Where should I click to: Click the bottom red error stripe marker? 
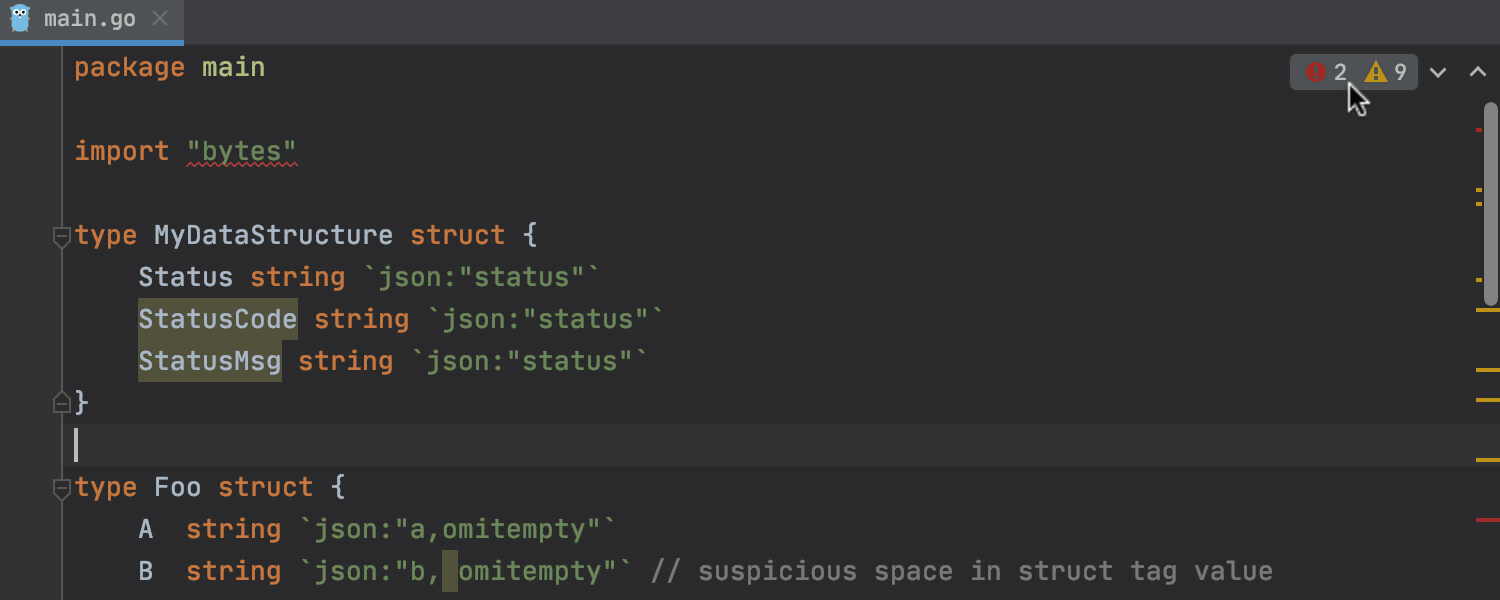pos(1487,520)
